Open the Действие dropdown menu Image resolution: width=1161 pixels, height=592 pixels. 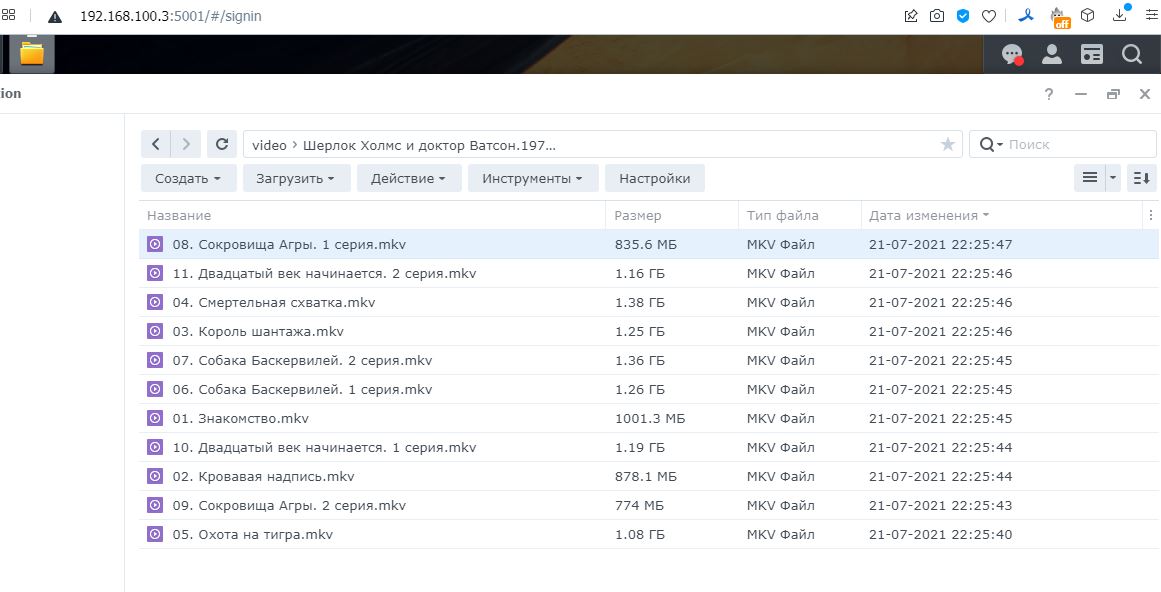[408, 179]
